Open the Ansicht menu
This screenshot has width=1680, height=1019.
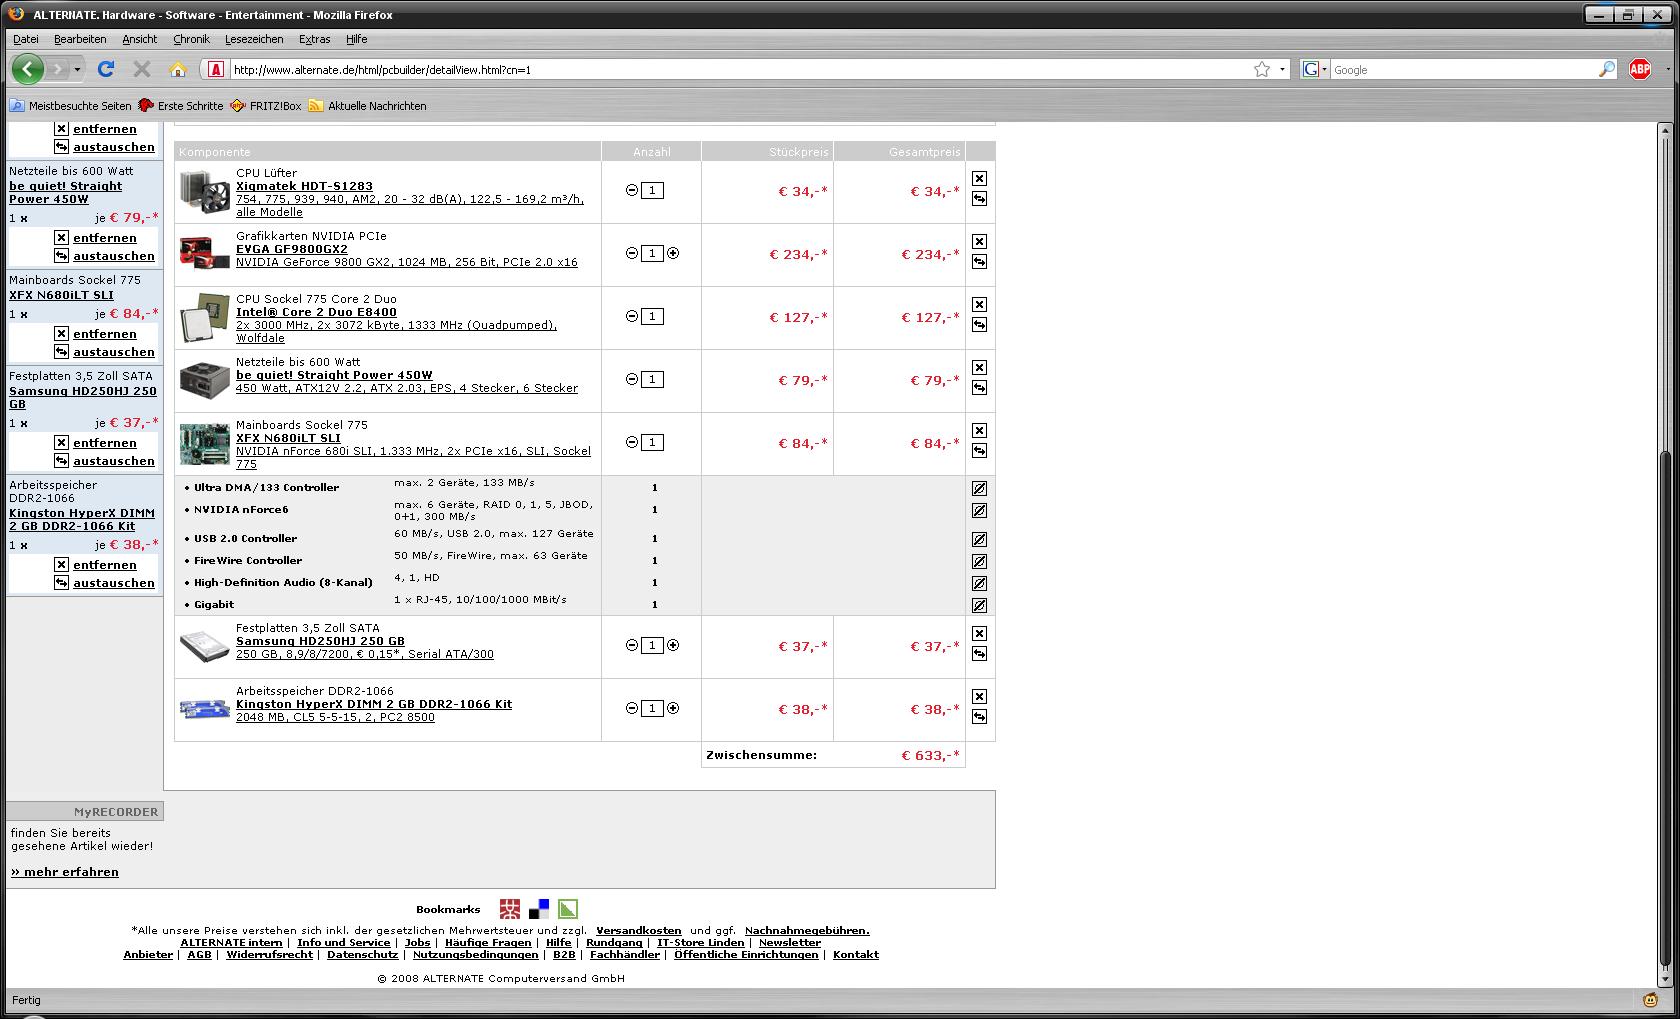coord(140,39)
